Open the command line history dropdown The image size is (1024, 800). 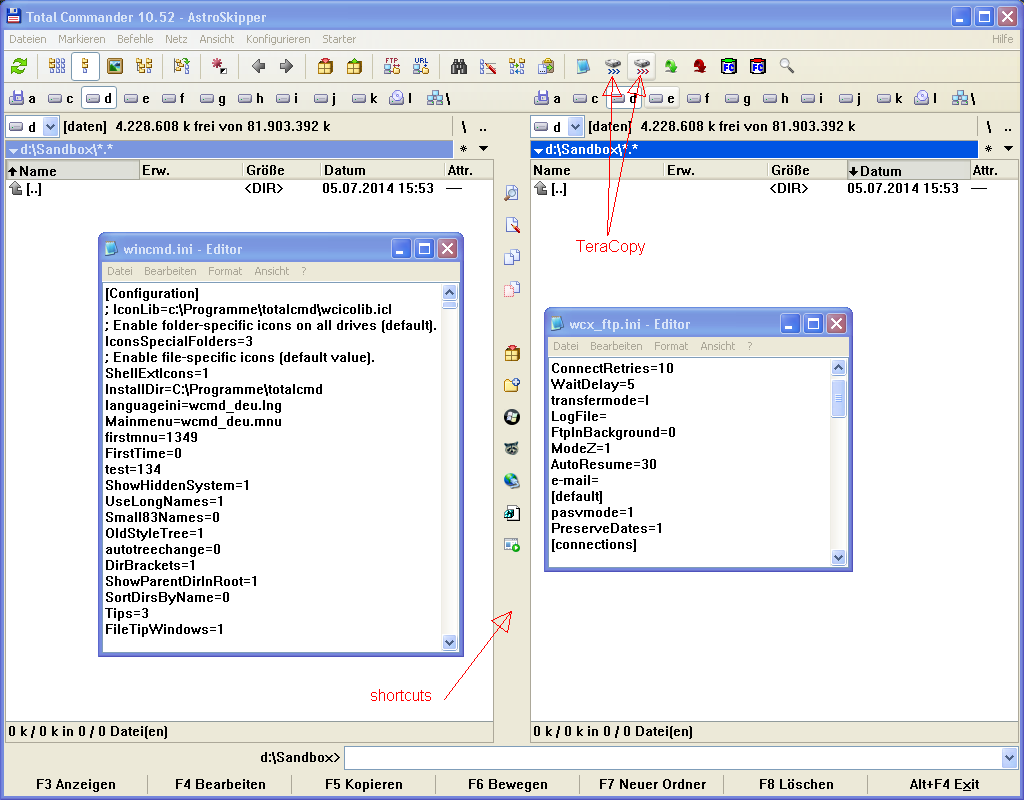point(1010,758)
